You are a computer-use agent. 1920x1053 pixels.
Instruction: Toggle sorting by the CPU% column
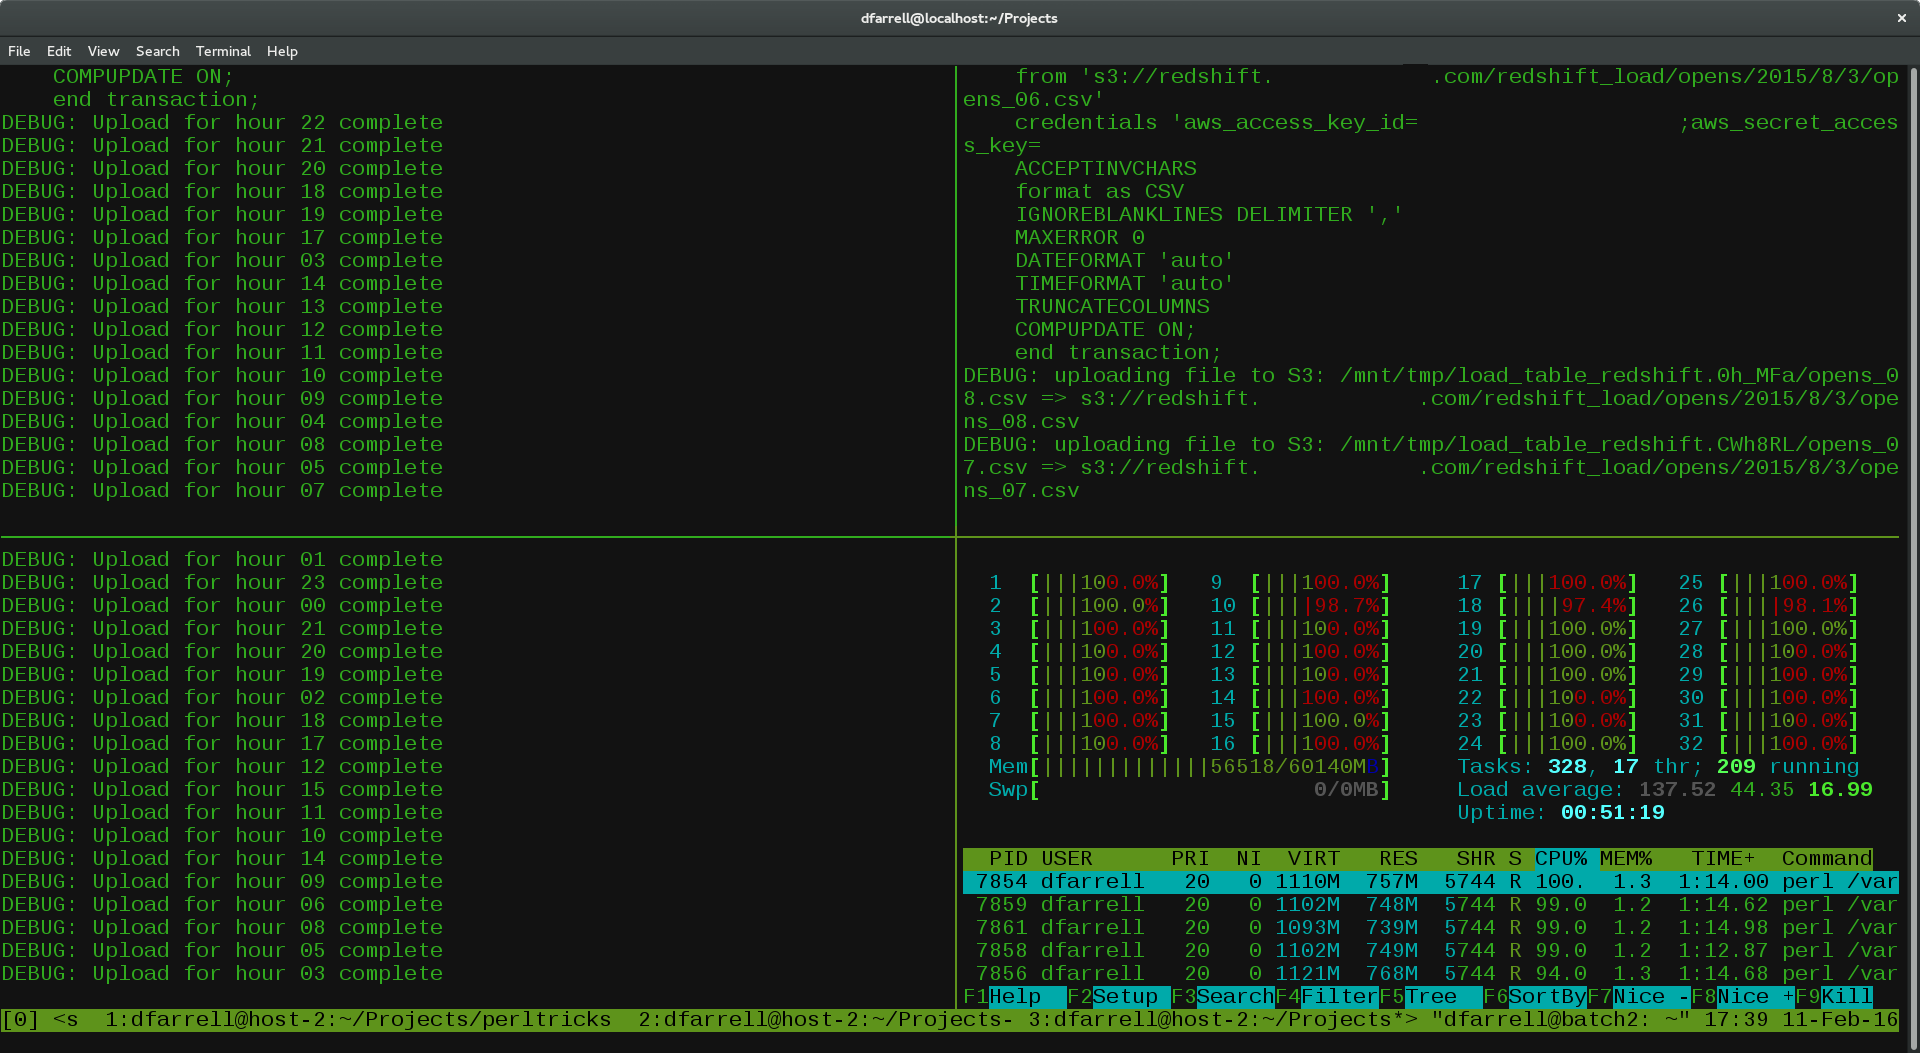(1560, 858)
